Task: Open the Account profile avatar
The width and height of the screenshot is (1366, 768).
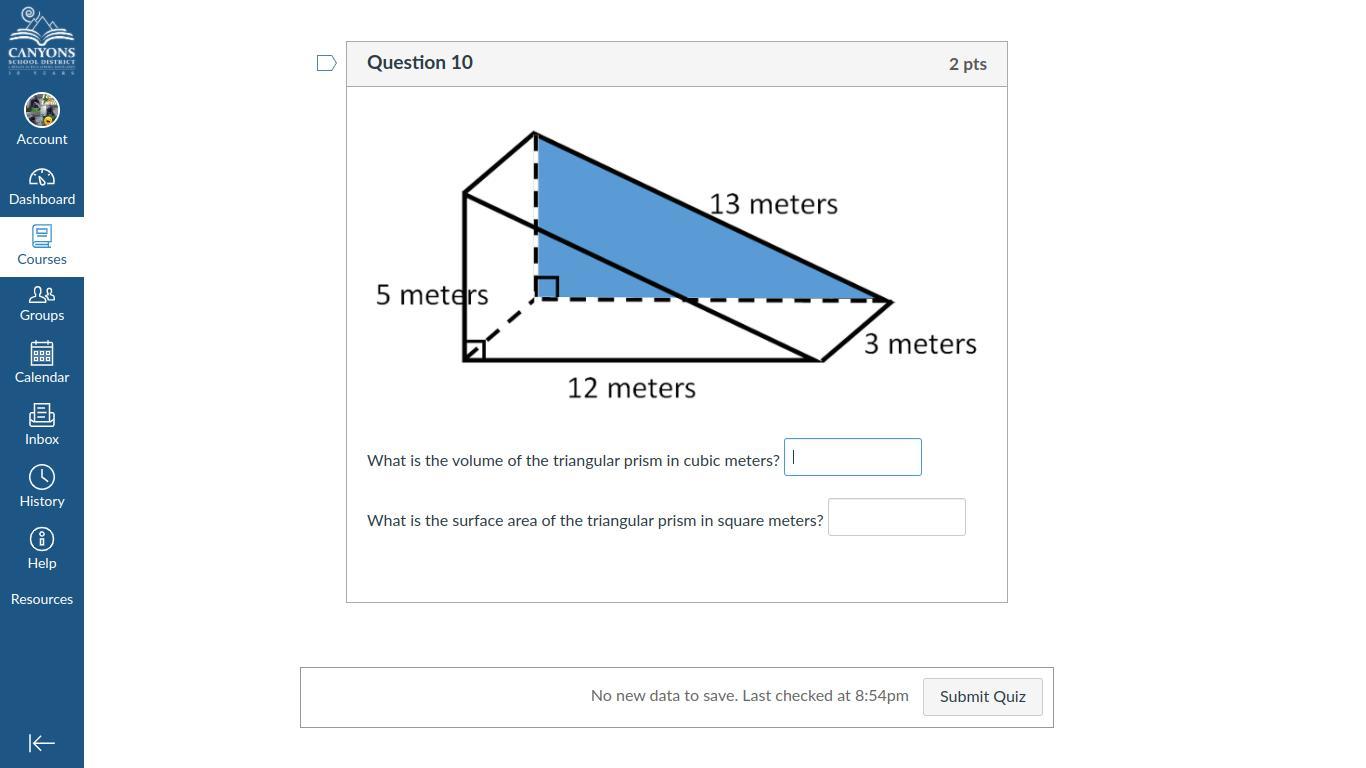Action: pos(42,110)
